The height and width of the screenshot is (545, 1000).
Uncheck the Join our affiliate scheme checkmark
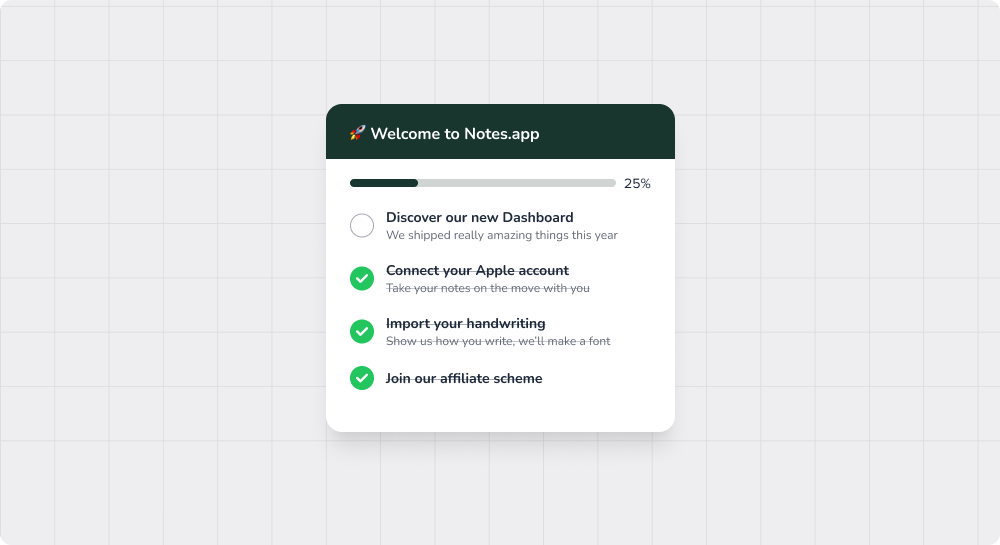(x=362, y=378)
